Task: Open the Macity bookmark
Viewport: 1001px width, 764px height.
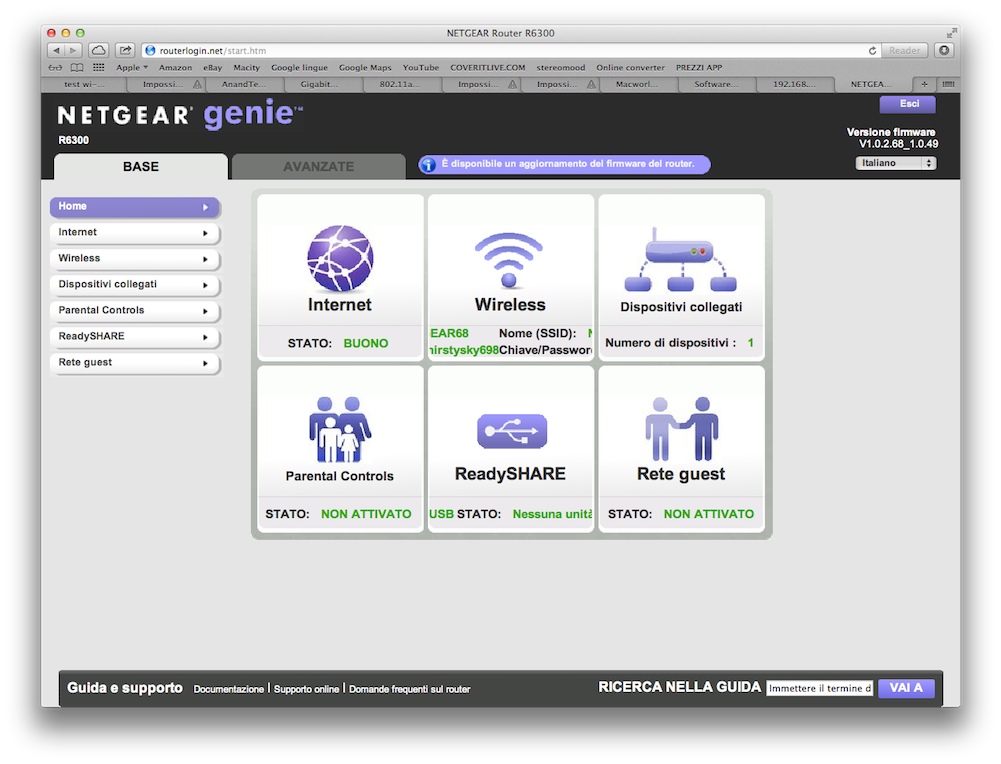Action: [x=246, y=68]
